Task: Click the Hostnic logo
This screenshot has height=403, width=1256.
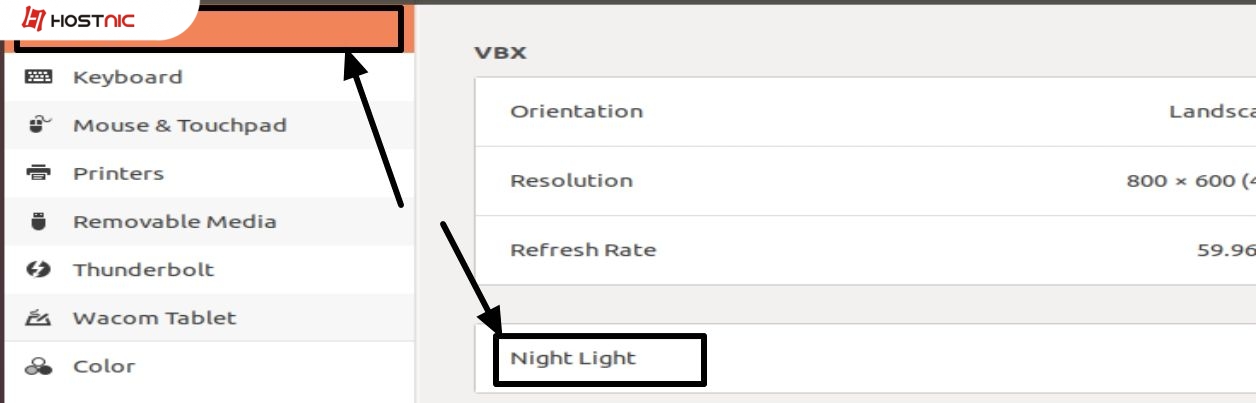Action: click(x=78, y=19)
